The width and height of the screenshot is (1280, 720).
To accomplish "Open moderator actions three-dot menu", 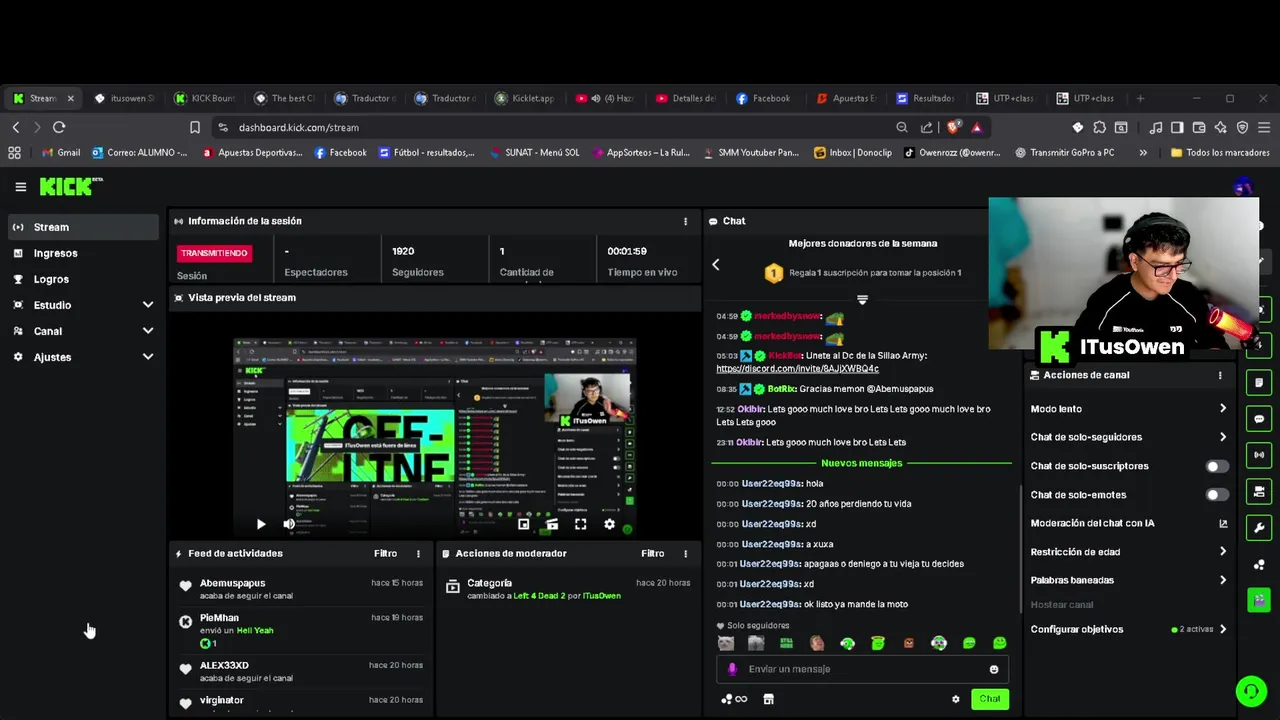I will (x=685, y=553).
